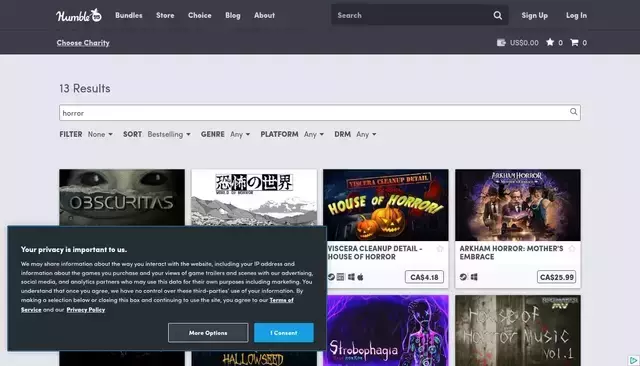The width and height of the screenshot is (640, 366).
Task: Open the wallet balance US$0.00
Action: tap(518, 42)
